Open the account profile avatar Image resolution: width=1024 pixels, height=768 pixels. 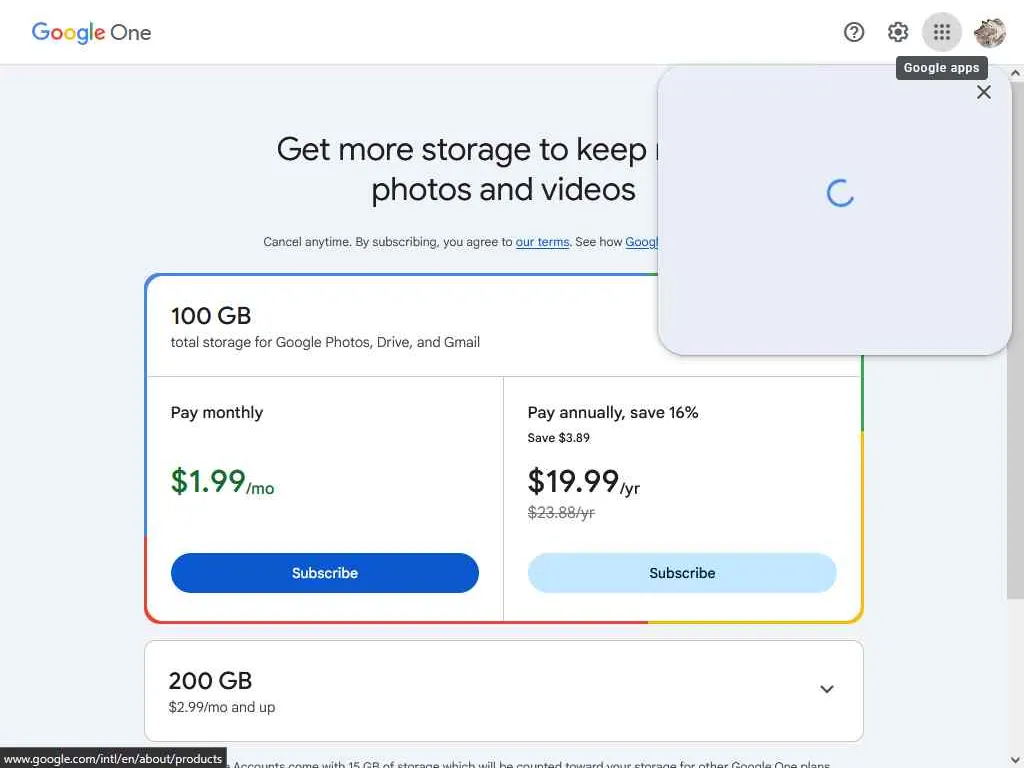[x=989, y=32]
